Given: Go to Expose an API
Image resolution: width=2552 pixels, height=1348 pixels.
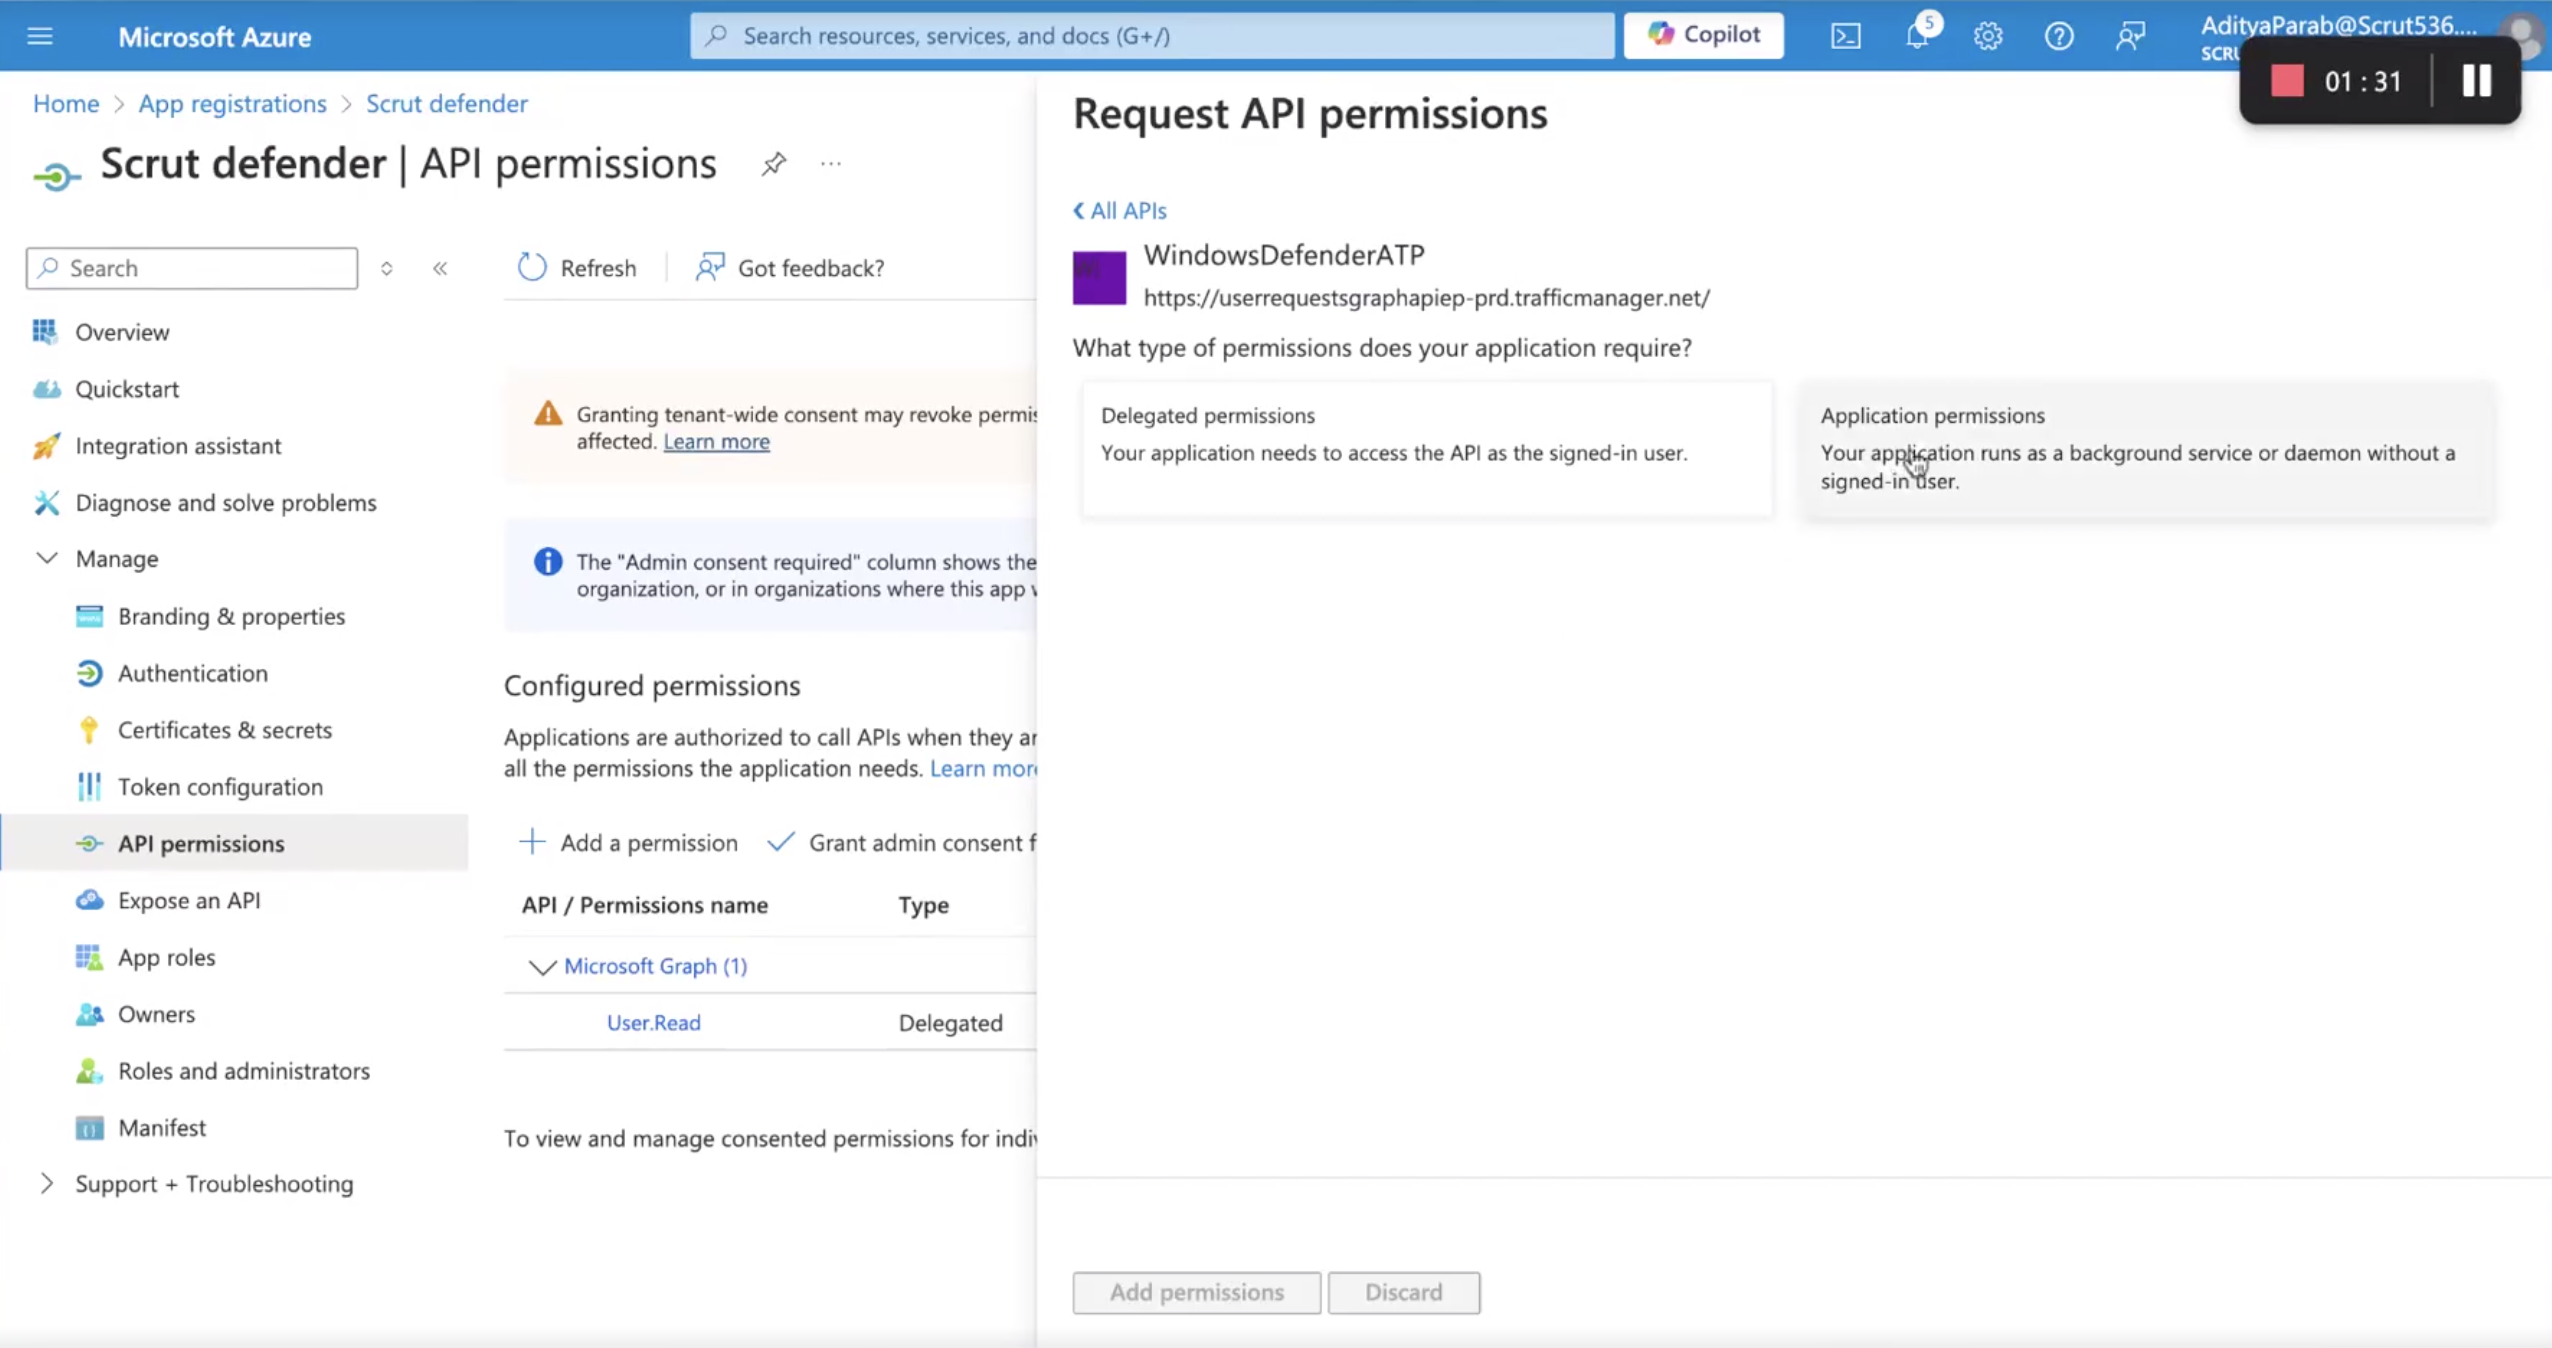Looking at the screenshot, I should [x=189, y=900].
